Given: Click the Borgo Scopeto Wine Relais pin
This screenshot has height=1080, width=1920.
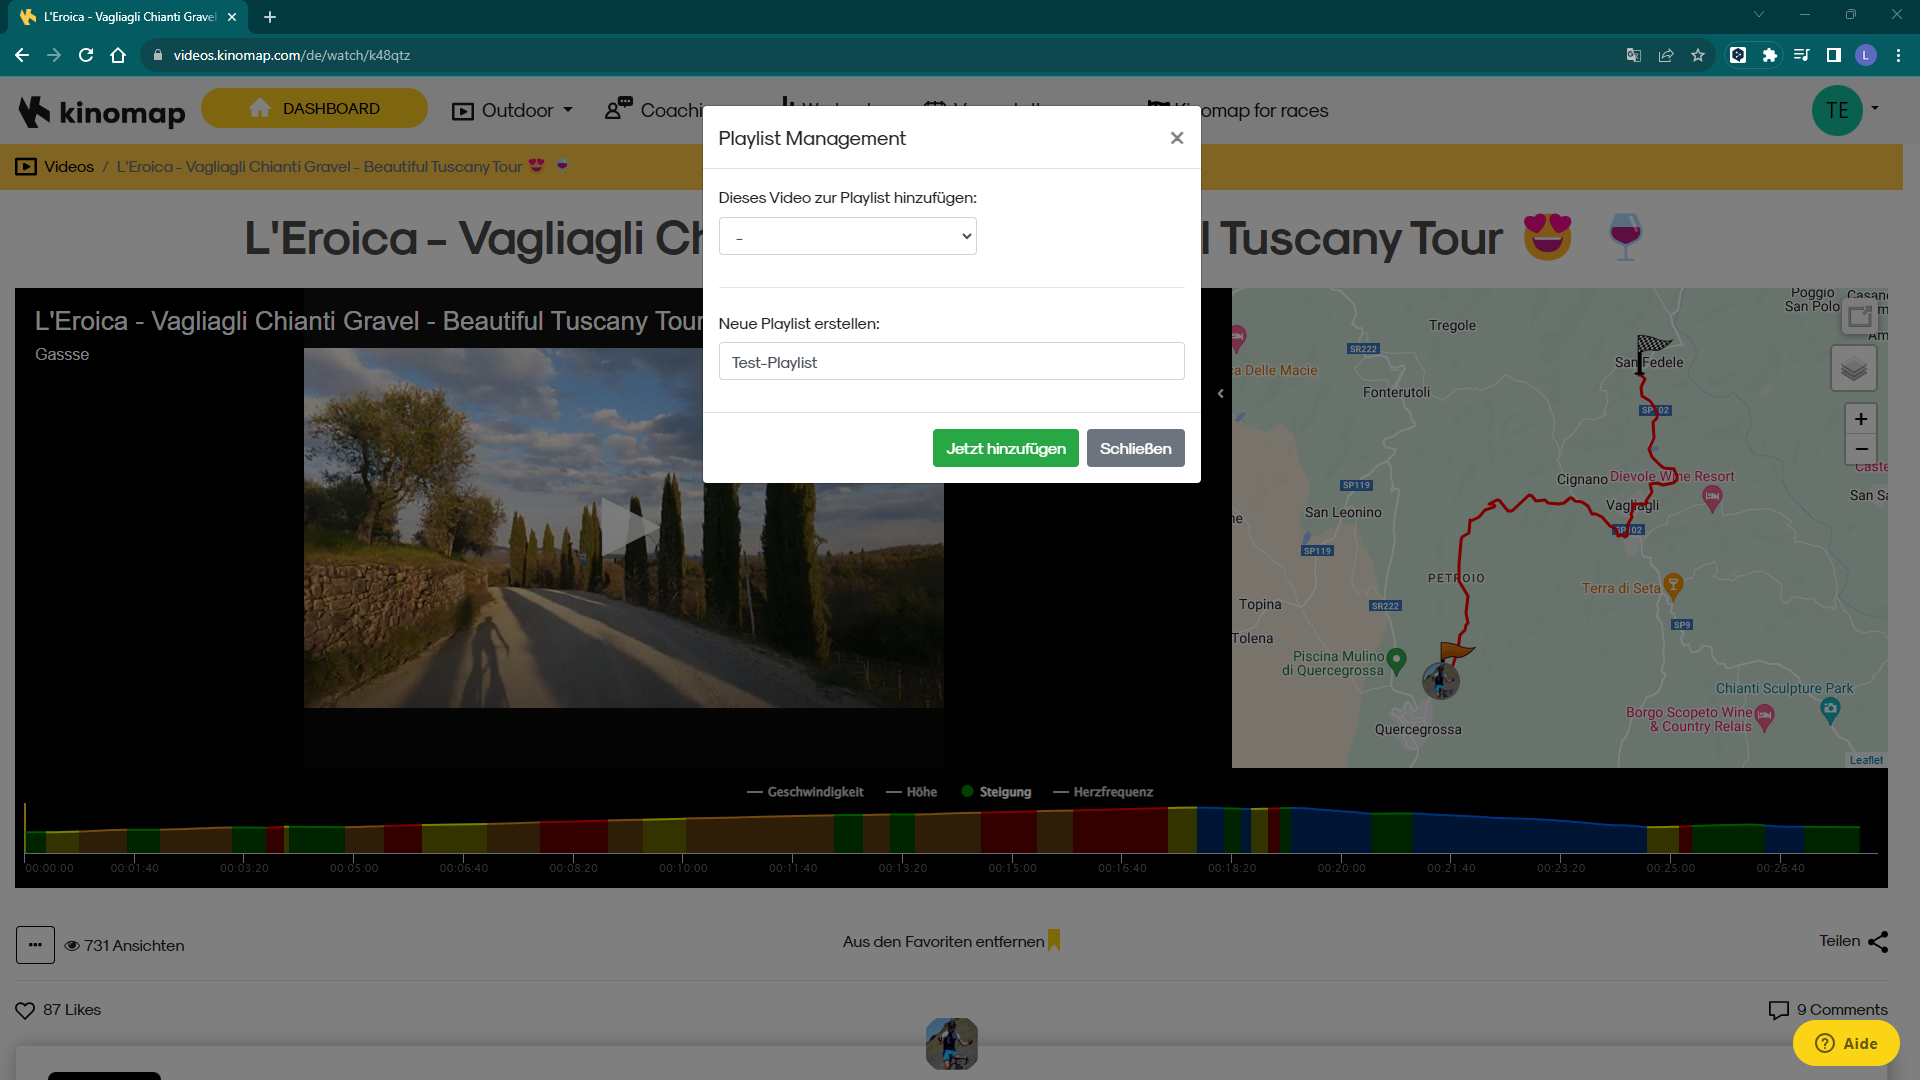Looking at the screenshot, I should (1765, 718).
